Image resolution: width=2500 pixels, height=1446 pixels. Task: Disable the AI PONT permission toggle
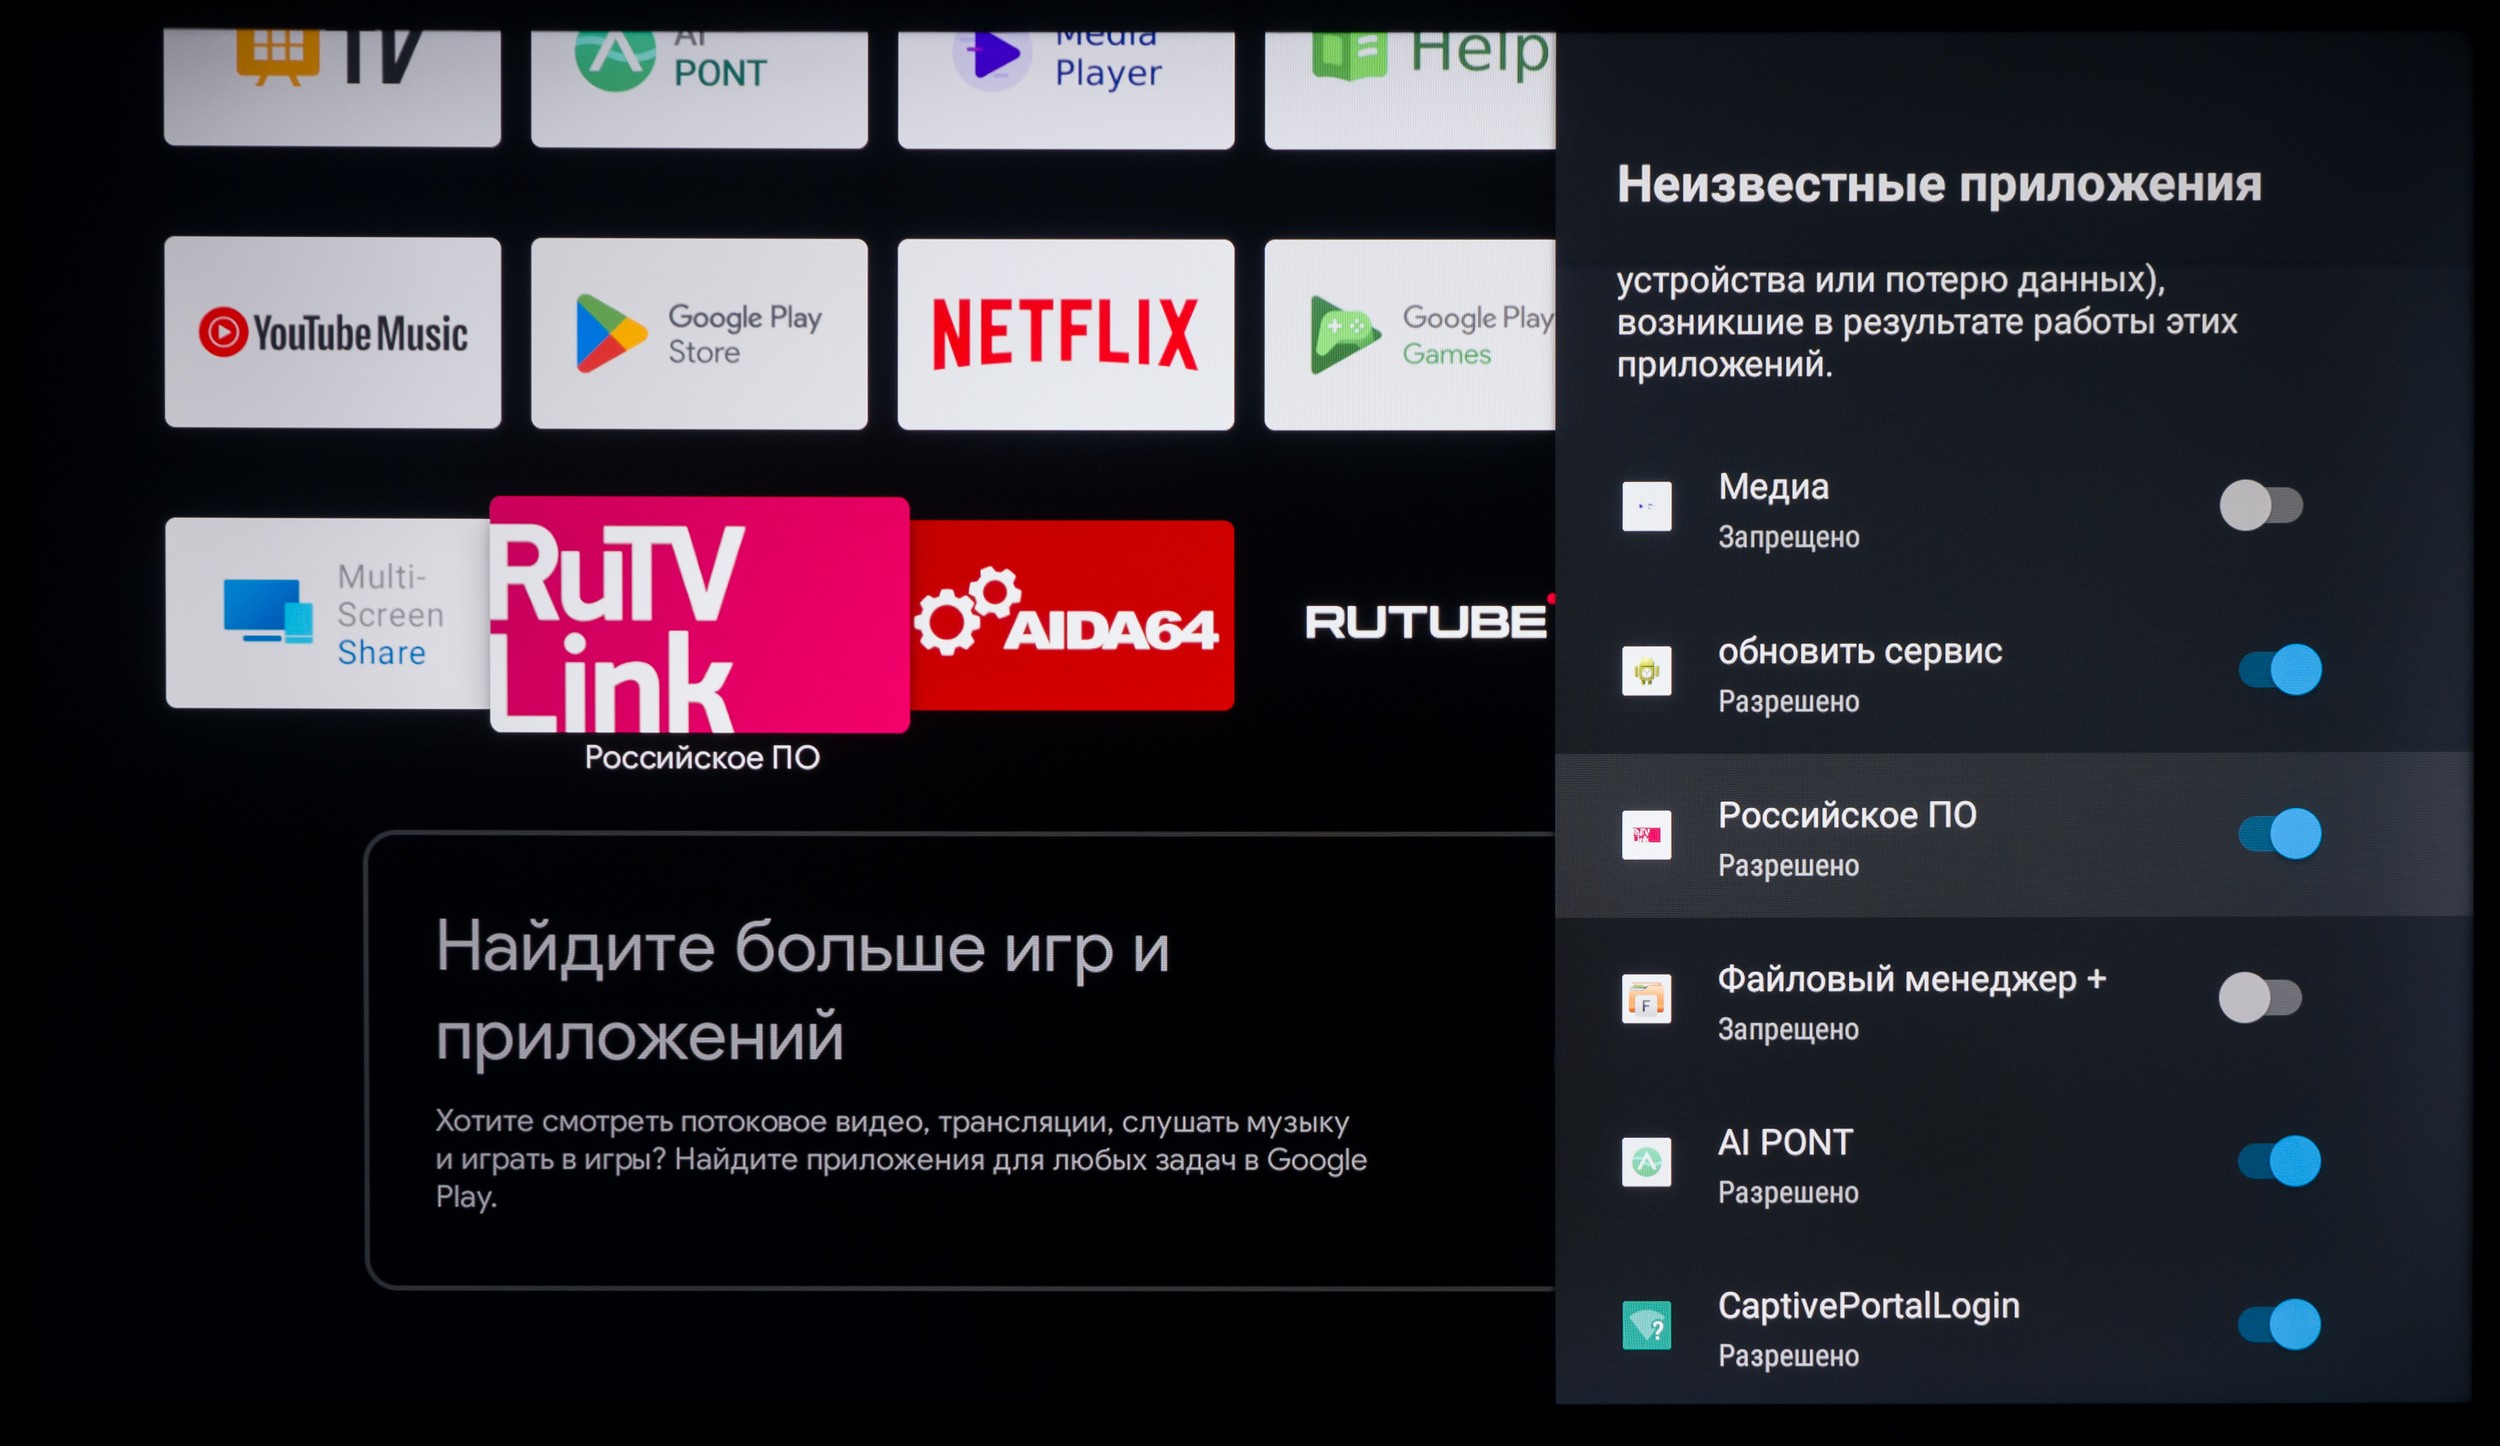point(2279,1161)
